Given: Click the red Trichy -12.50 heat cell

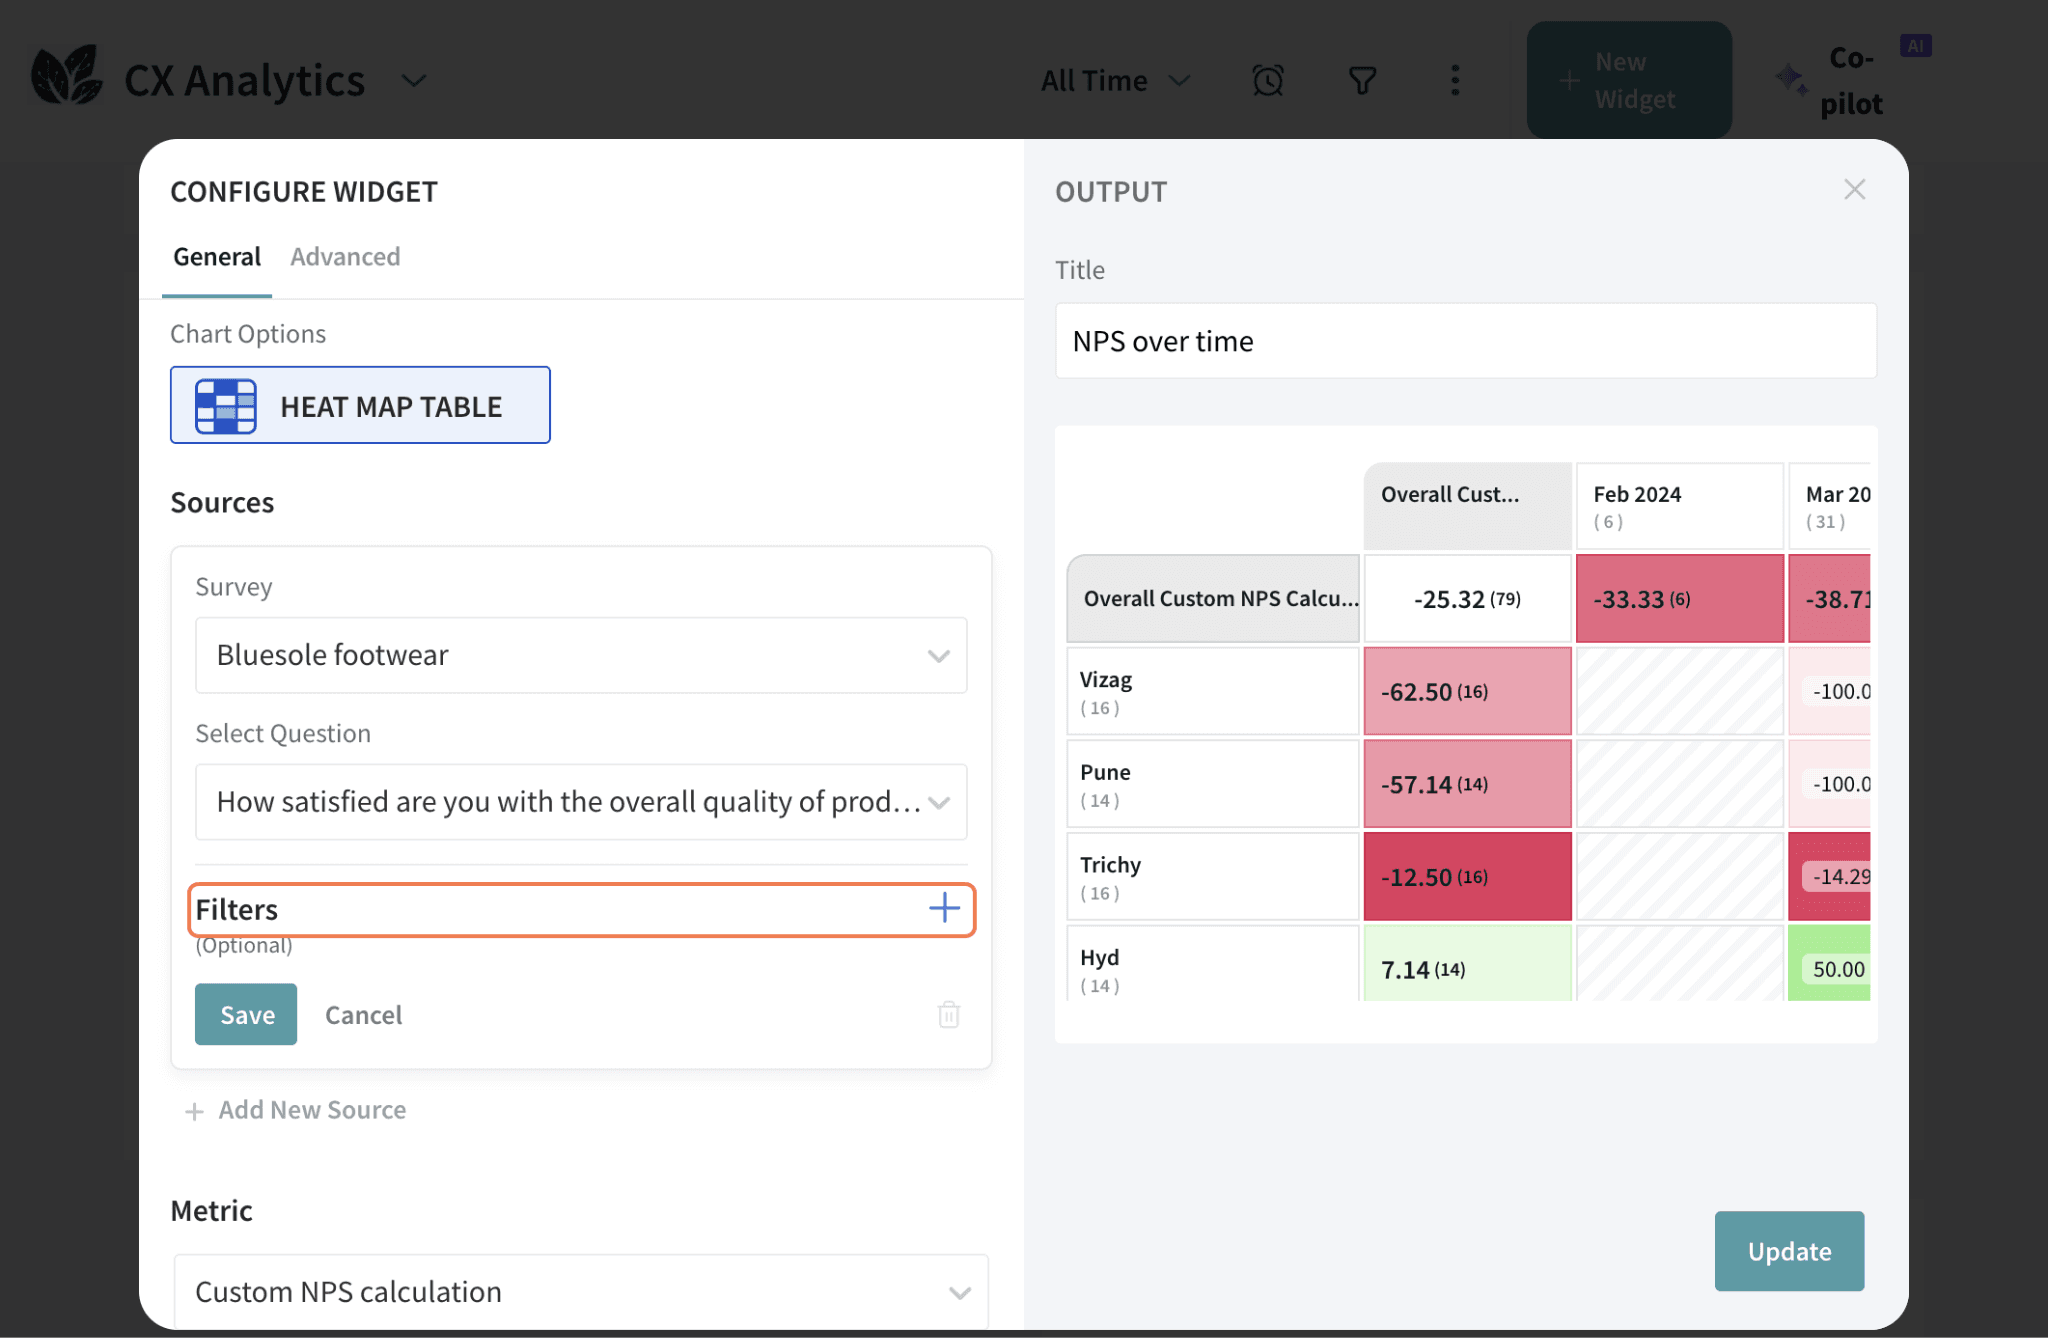Looking at the screenshot, I should [x=1467, y=877].
